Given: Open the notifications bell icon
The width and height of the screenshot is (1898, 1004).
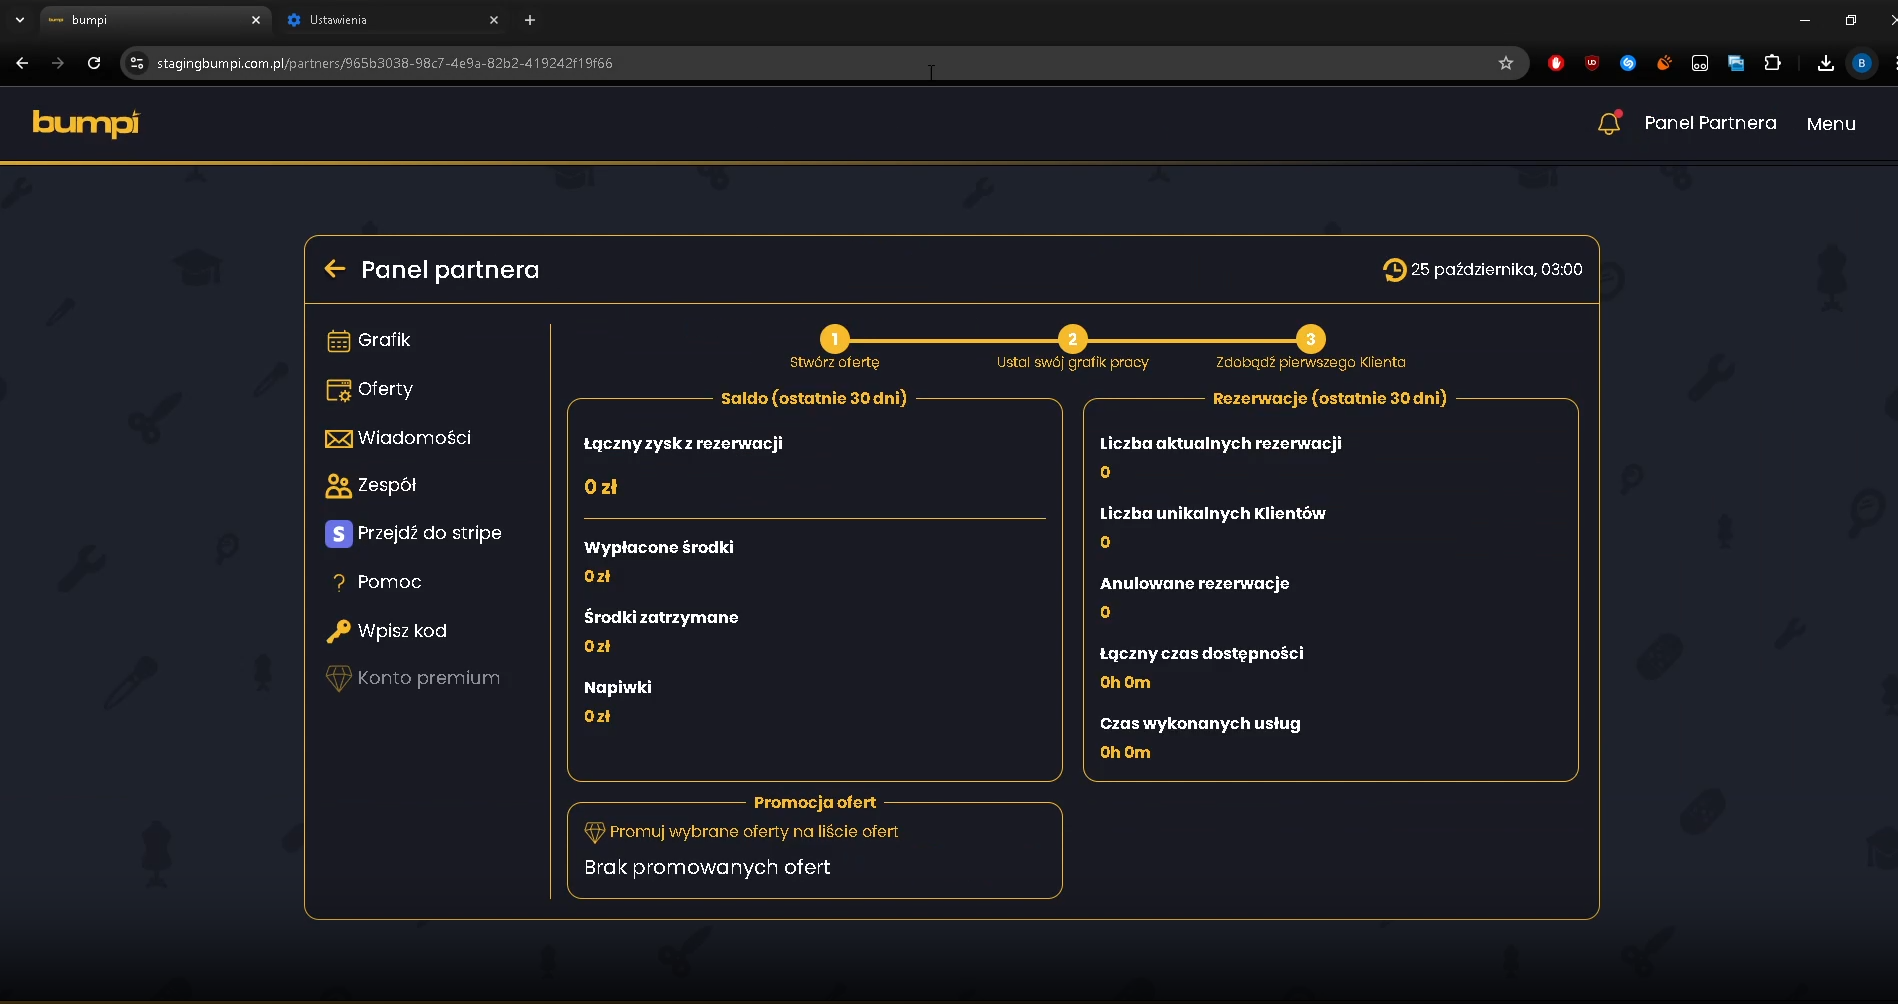Looking at the screenshot, I should [1608, 123].
